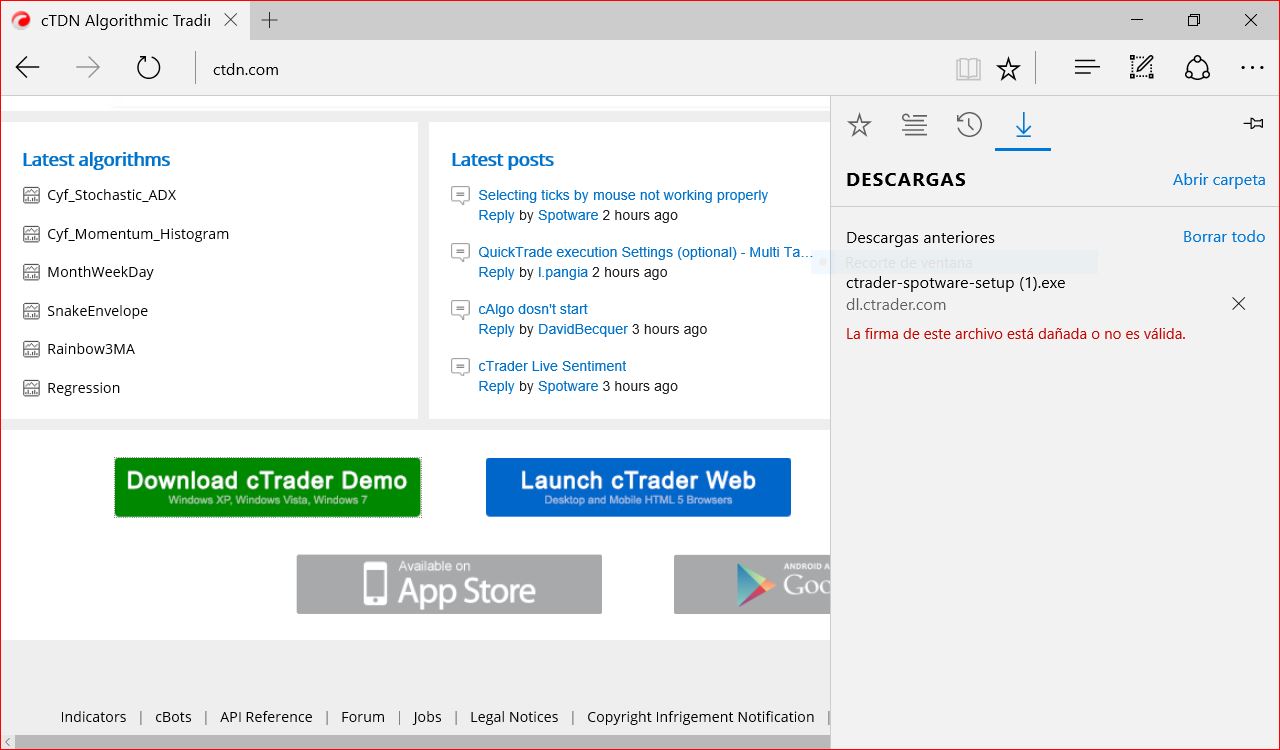
Task: Click the Download cTrader Demo button
Action: click(x=267, y=487)
